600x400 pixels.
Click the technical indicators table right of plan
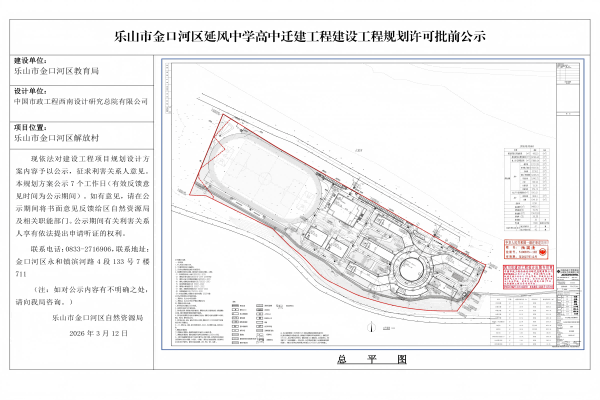coord(527,189)
